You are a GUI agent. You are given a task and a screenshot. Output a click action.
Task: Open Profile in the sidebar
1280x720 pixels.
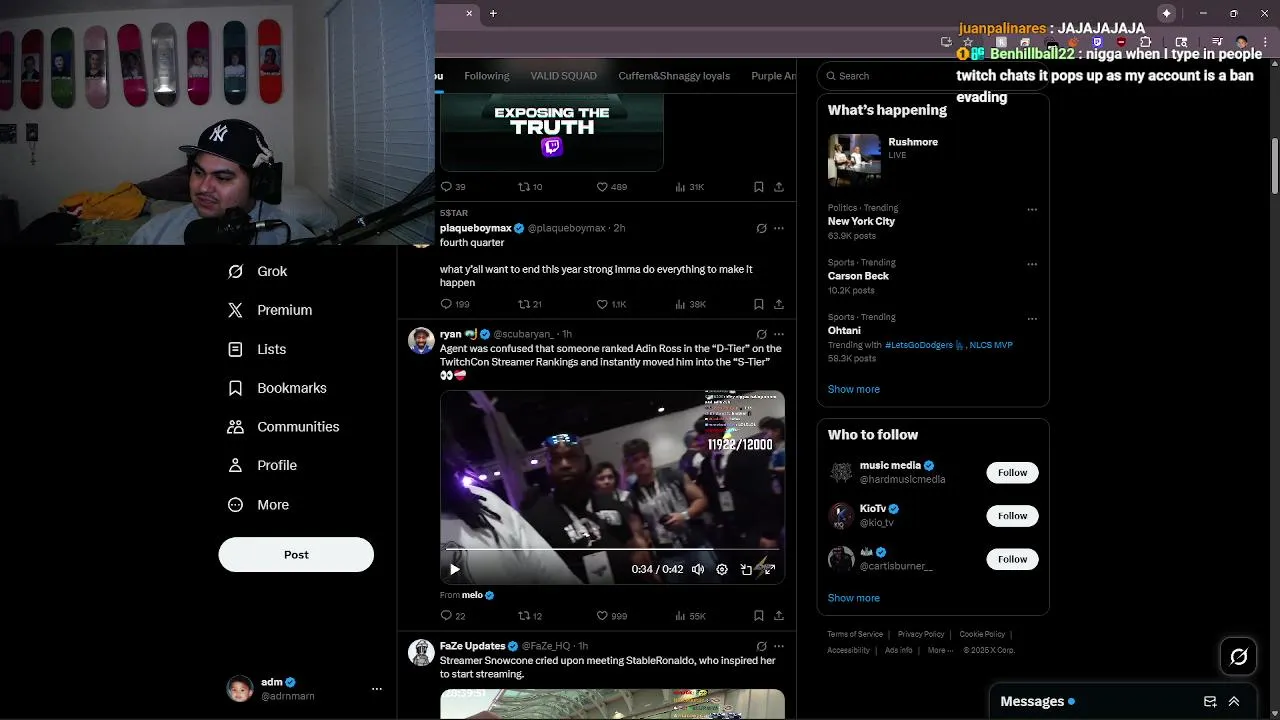(x=263, y=466)
